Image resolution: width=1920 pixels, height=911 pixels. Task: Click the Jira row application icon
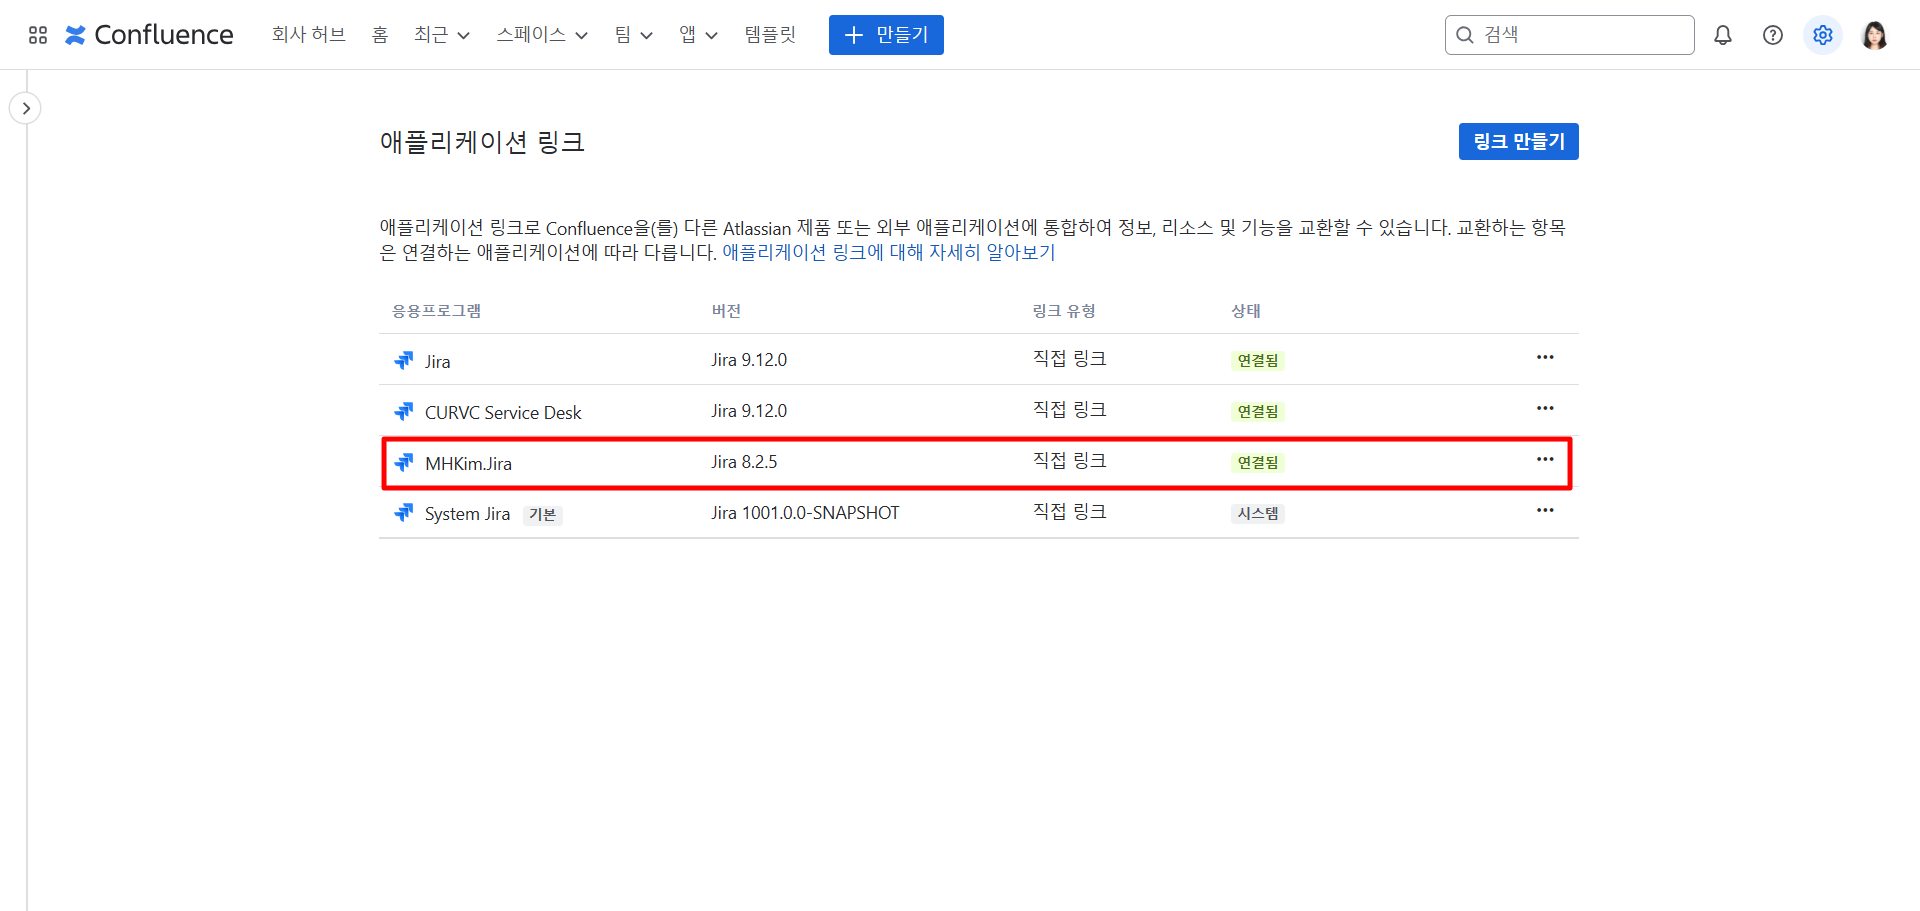404,360
